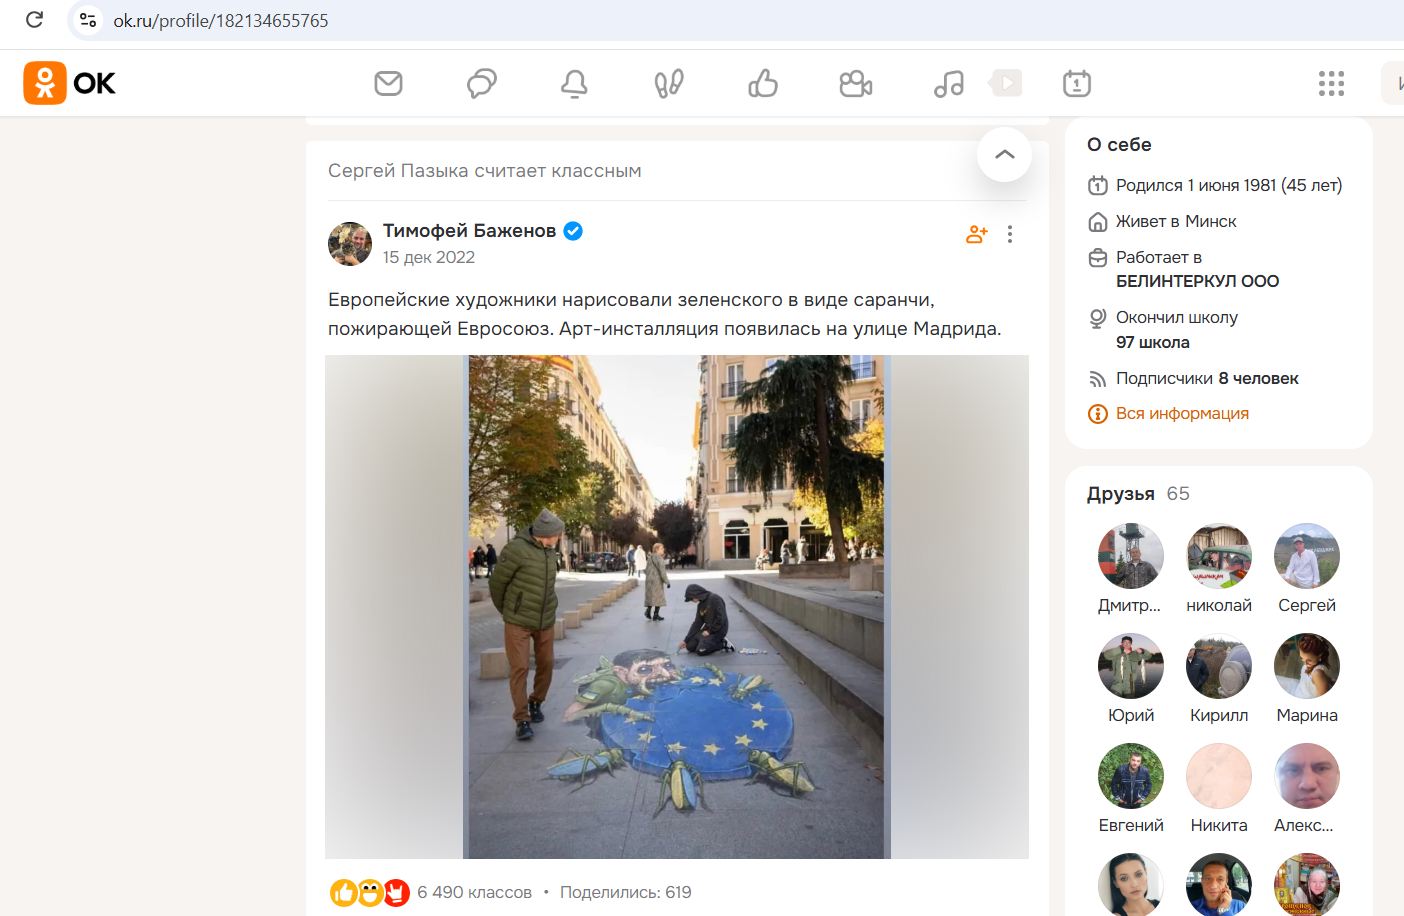Subscribe to Тимофей Баженов with add-person icon
The width and height of the screenshot is (1404, 916).
977,234
